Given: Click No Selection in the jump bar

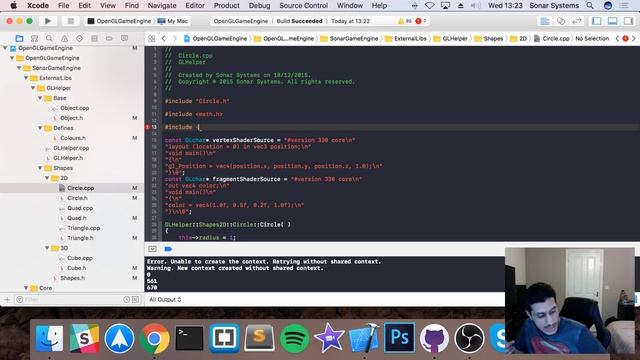Looking at the screenshot, I should [x=592, y=38].
